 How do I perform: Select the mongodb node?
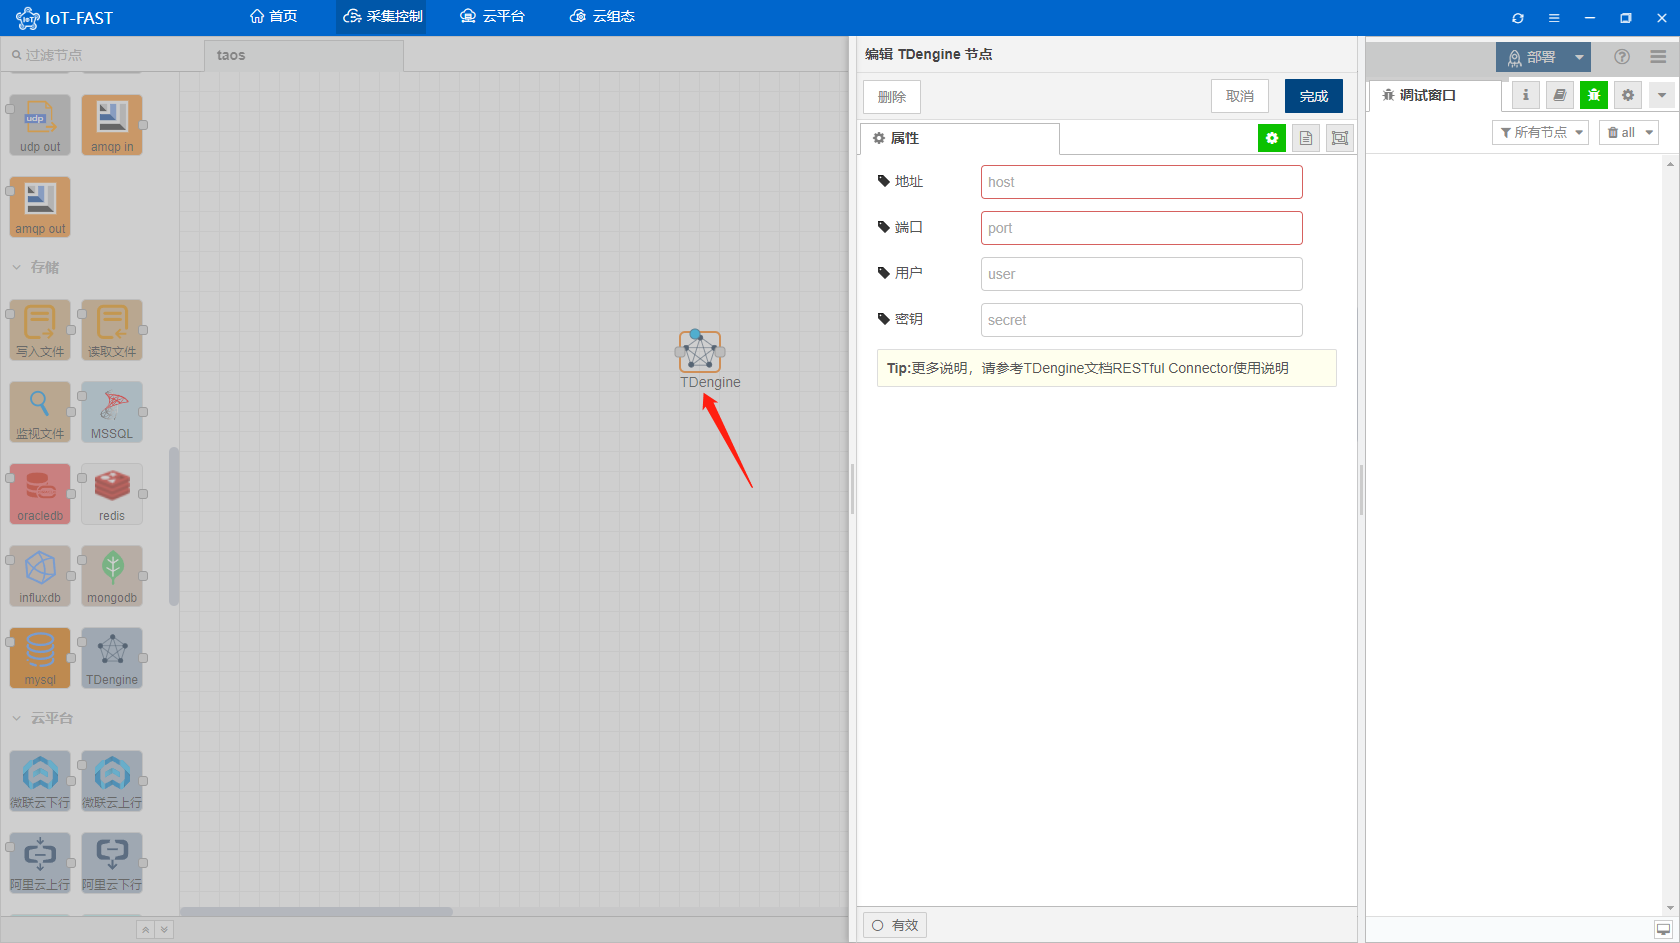click(112, 576)
